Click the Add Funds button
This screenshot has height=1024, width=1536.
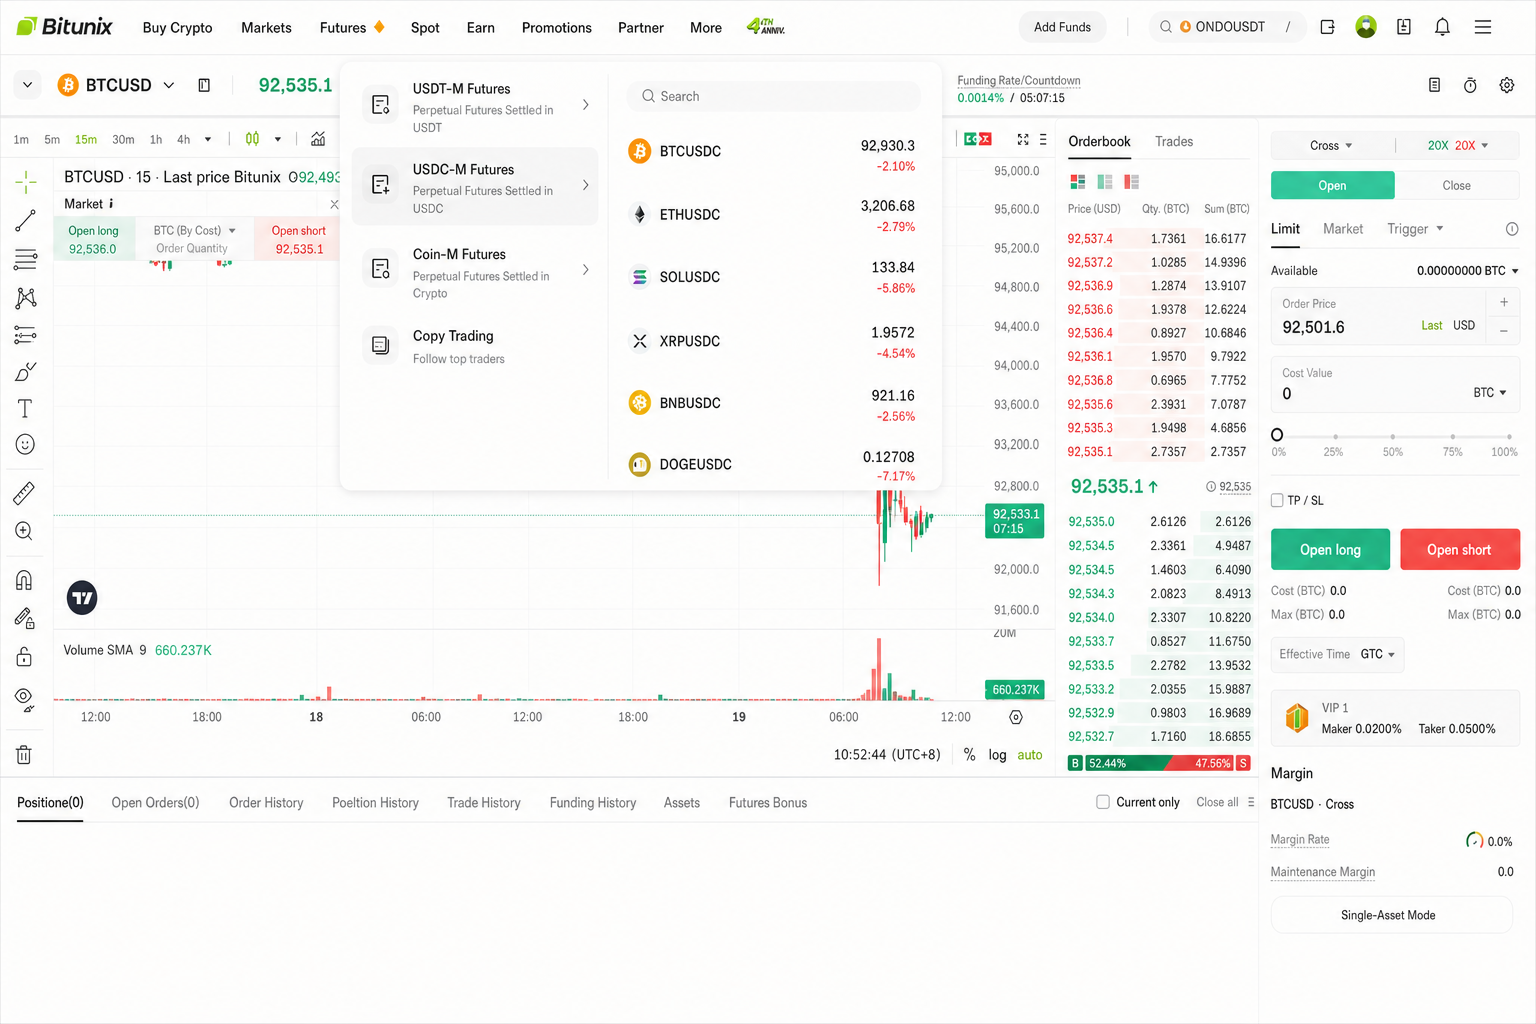(x=1062, y=27)
